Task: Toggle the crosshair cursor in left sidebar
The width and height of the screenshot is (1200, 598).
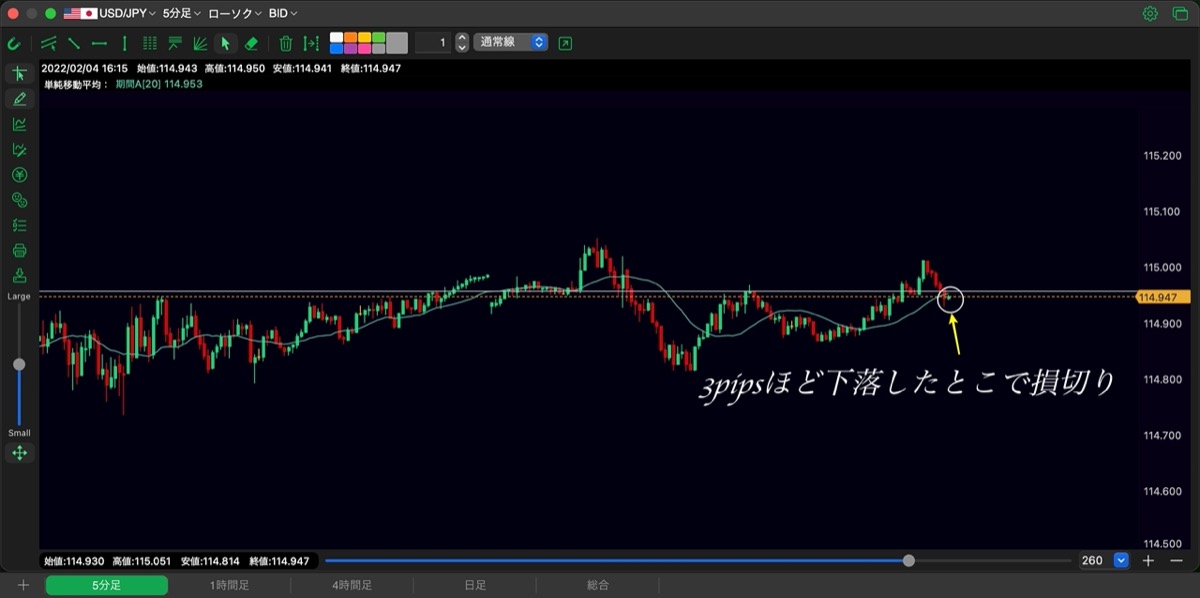Action: 19,74
